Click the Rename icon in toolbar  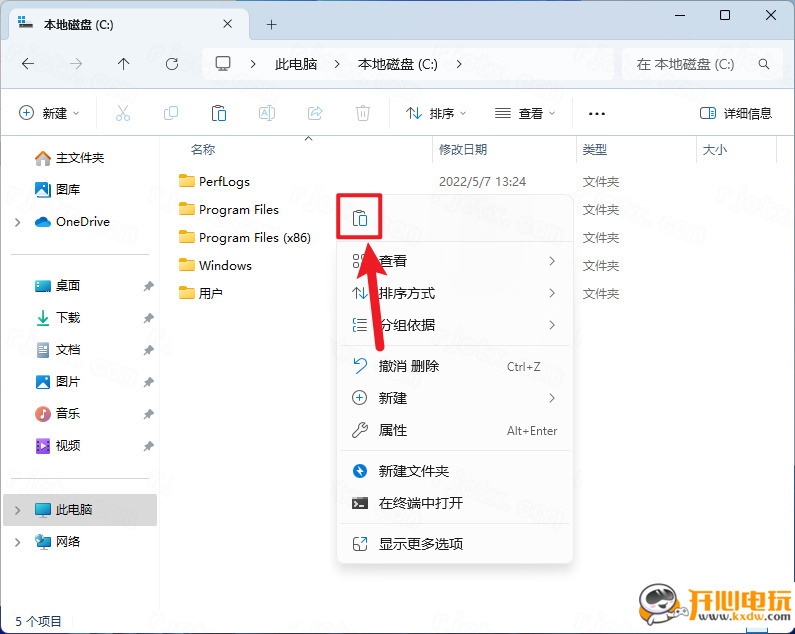coord(267,113)
